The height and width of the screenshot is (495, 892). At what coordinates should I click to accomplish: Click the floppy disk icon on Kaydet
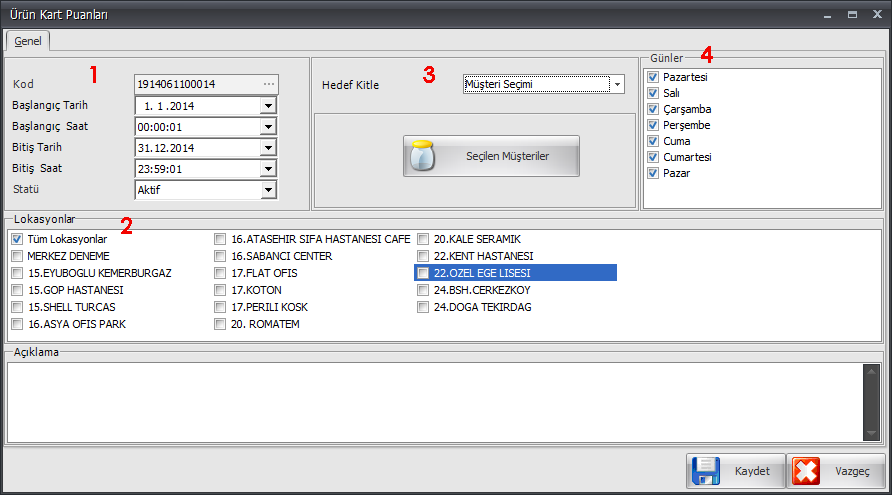(x=706, y=470)
